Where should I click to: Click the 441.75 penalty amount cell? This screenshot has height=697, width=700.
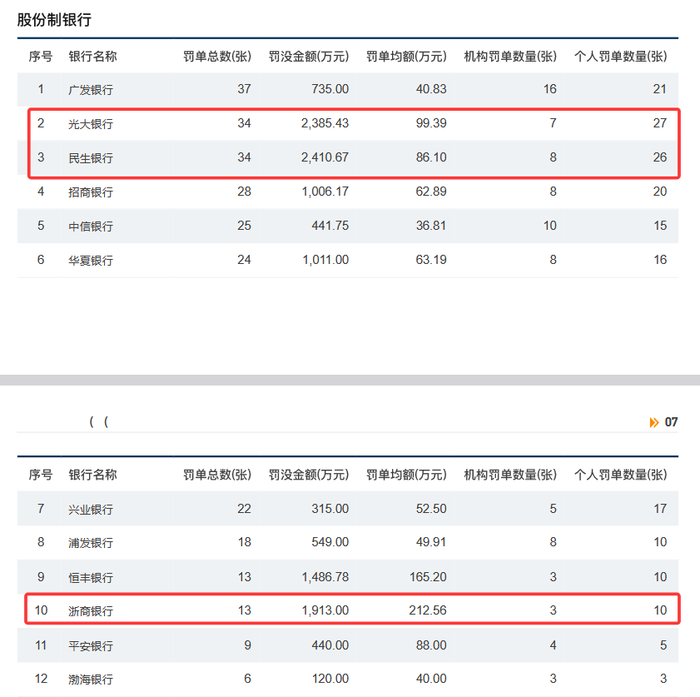pyautogui.click(x=330, y=225)
